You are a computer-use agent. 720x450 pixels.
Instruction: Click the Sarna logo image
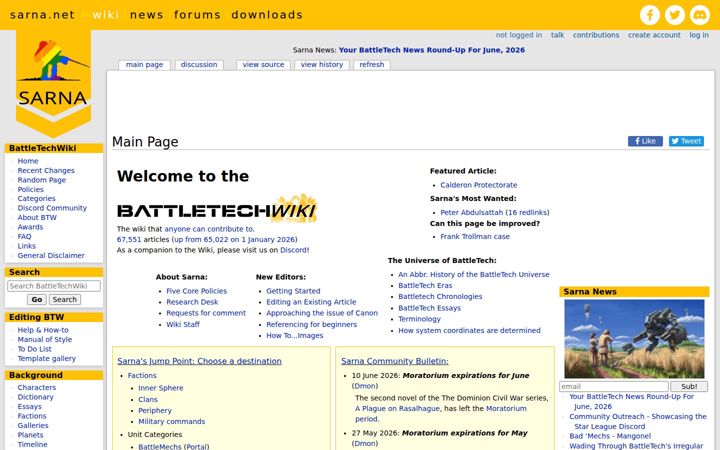click(53, 84)
